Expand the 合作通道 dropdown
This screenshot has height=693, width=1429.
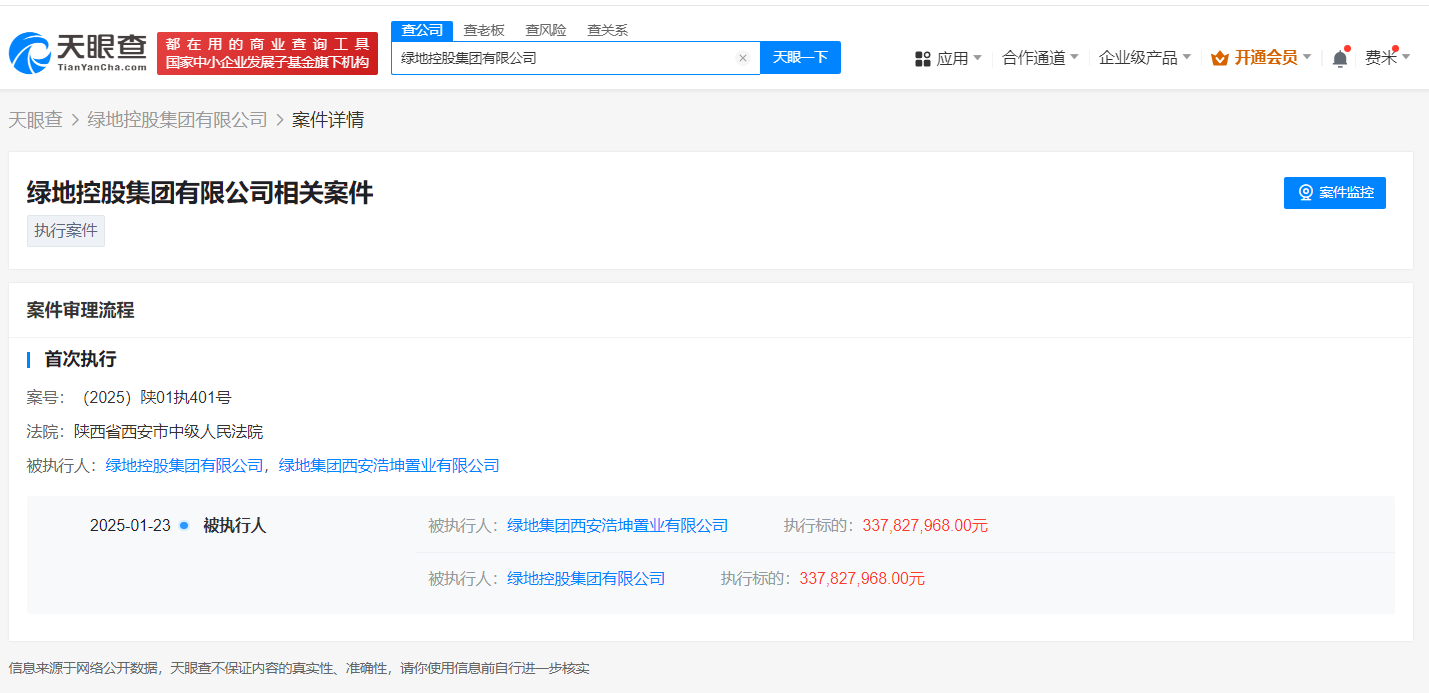click(1040, 58)
